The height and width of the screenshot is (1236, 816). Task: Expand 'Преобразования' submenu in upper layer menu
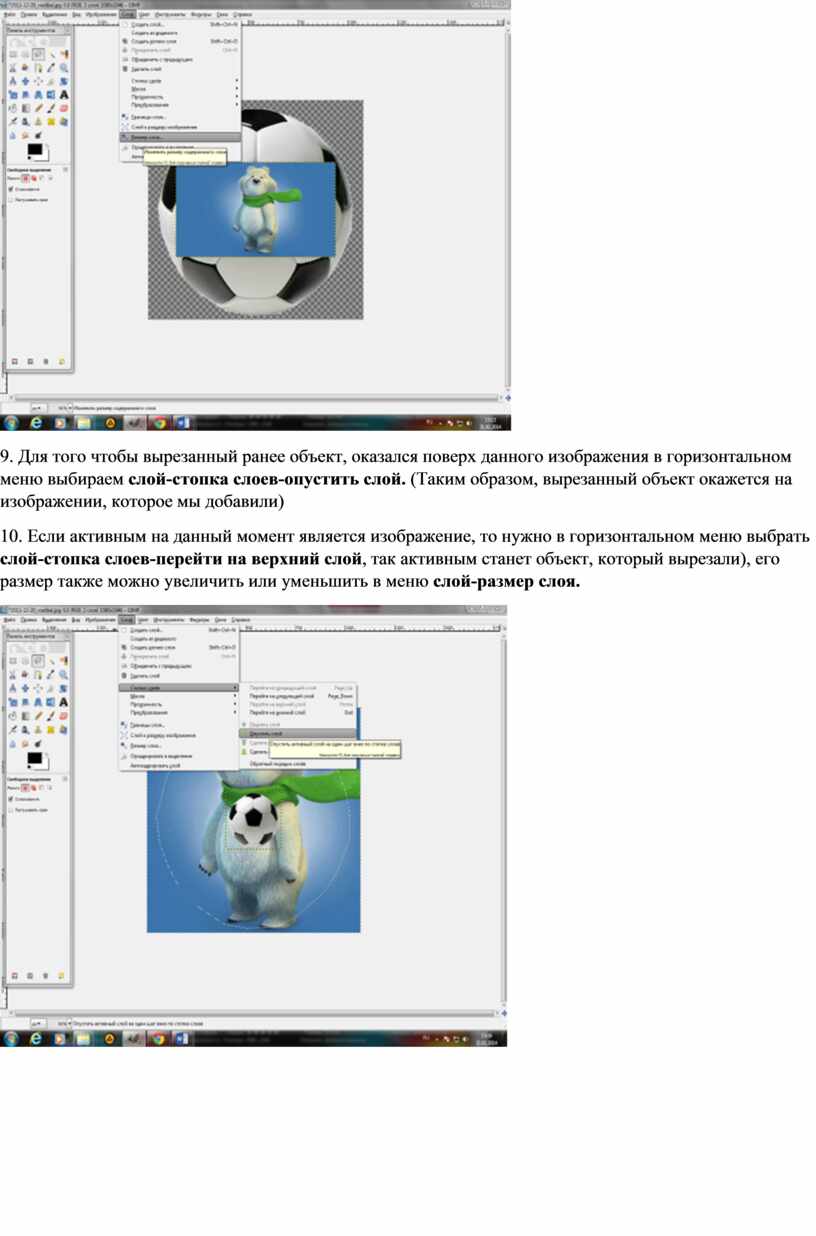click(x=180, y=105)
